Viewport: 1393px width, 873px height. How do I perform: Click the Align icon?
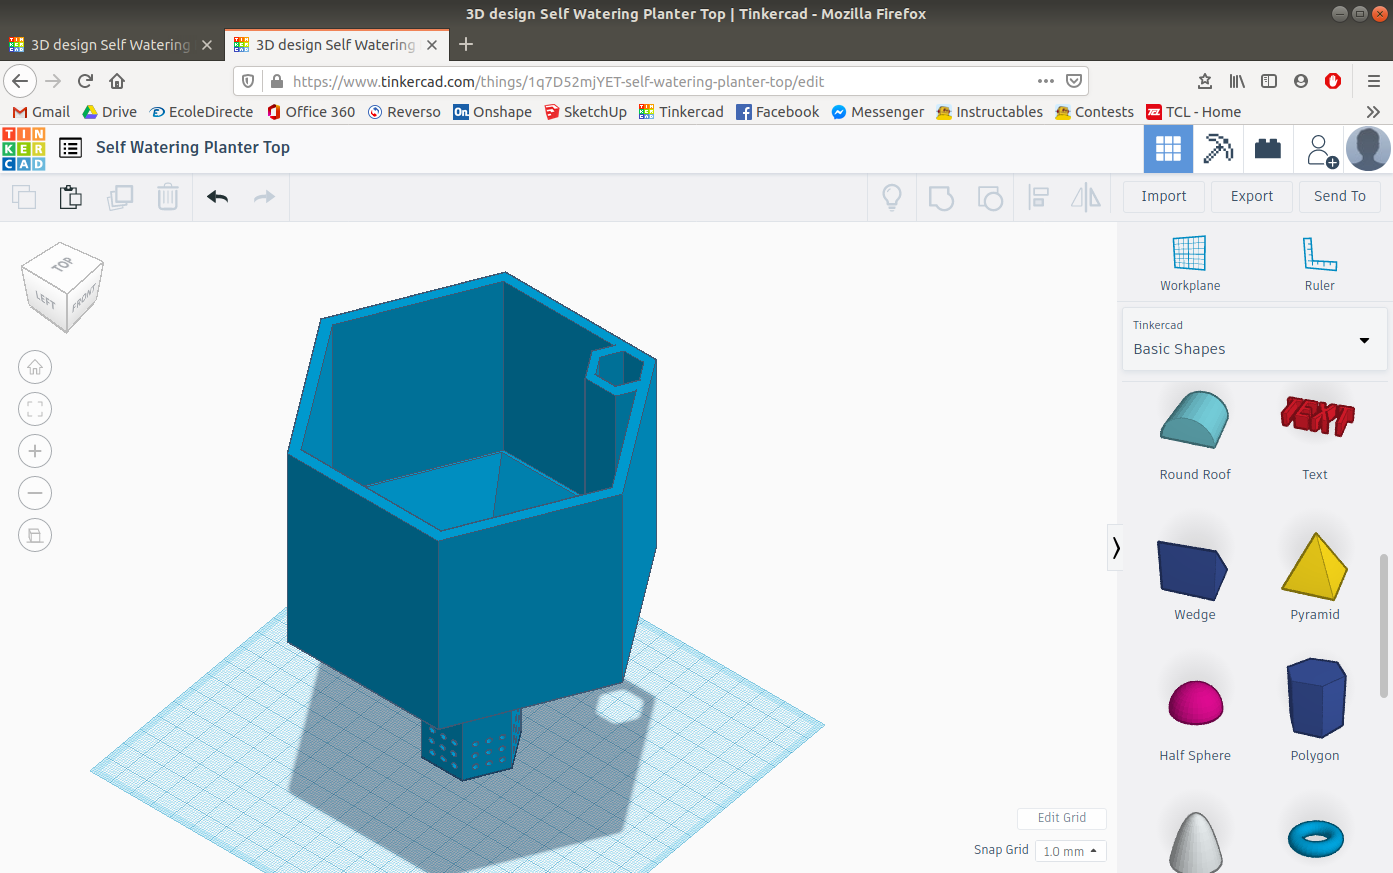pos(1038,197)
